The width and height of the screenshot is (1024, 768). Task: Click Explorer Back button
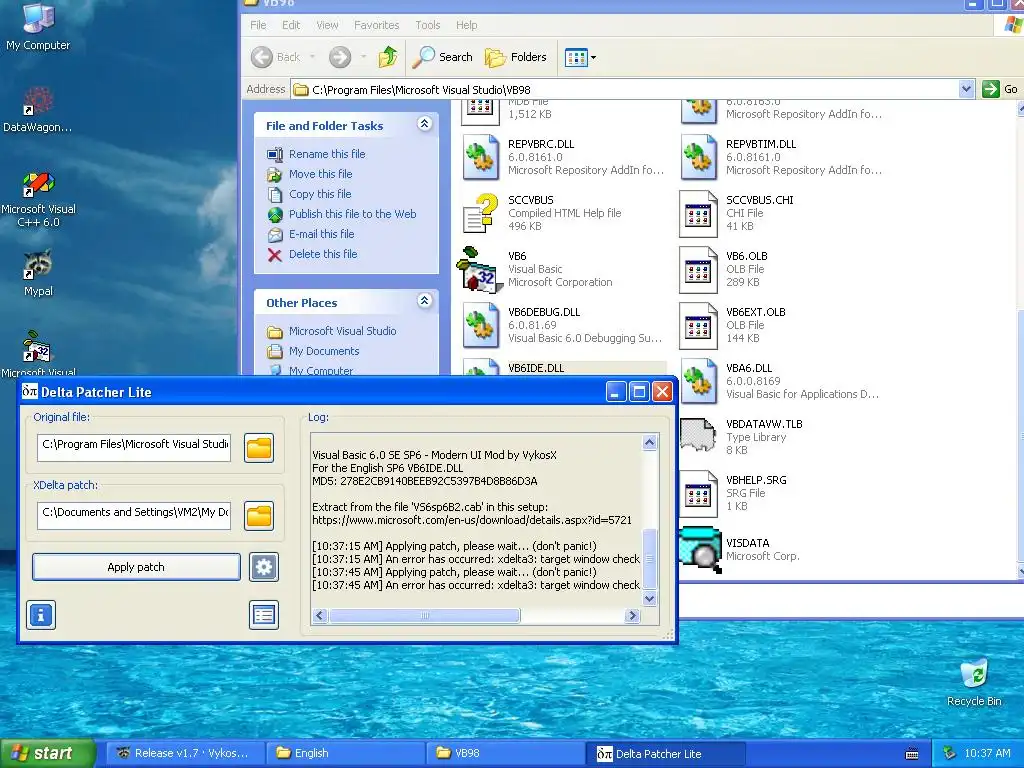pos(276,57)
